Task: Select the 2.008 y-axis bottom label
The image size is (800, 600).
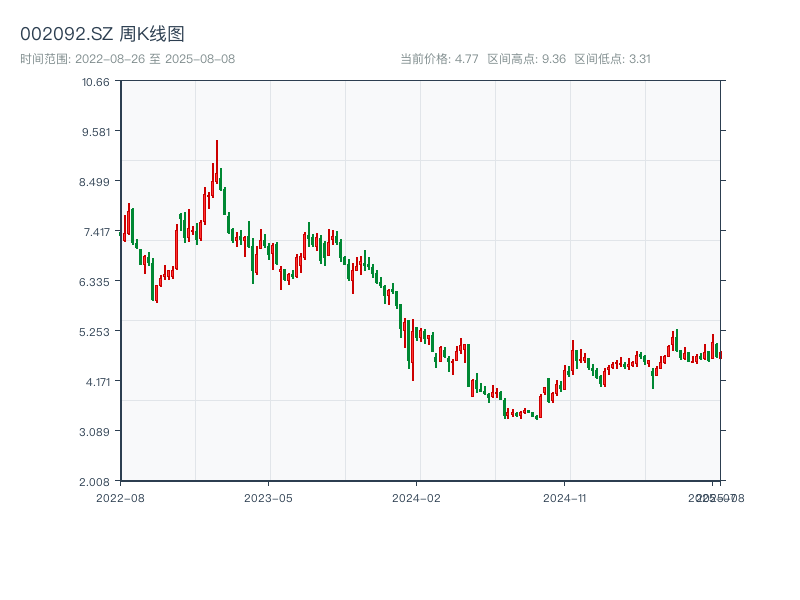Action: coord(95,481)
